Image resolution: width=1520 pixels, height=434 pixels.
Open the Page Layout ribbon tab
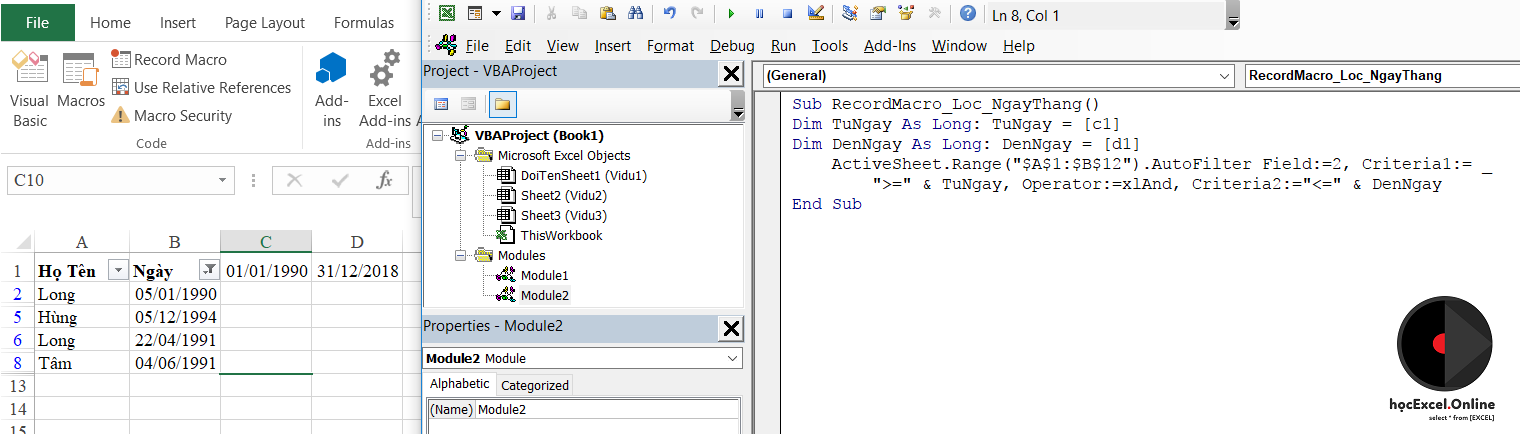tap(265, 22)
